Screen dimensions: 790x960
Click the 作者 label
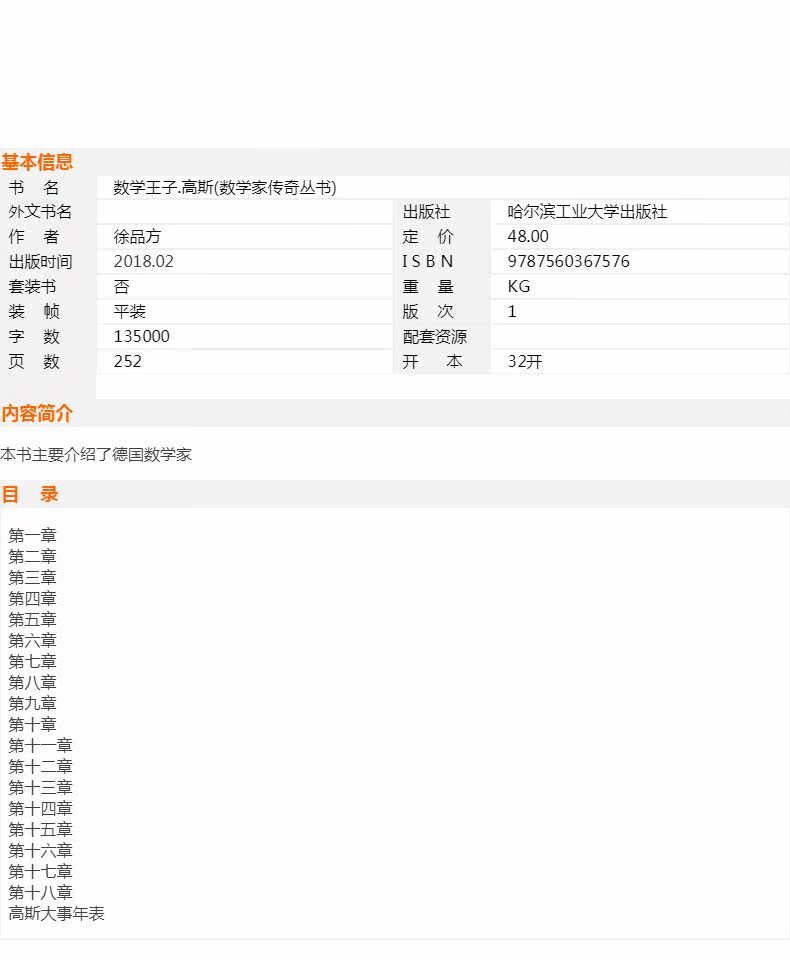click(34, 236)
